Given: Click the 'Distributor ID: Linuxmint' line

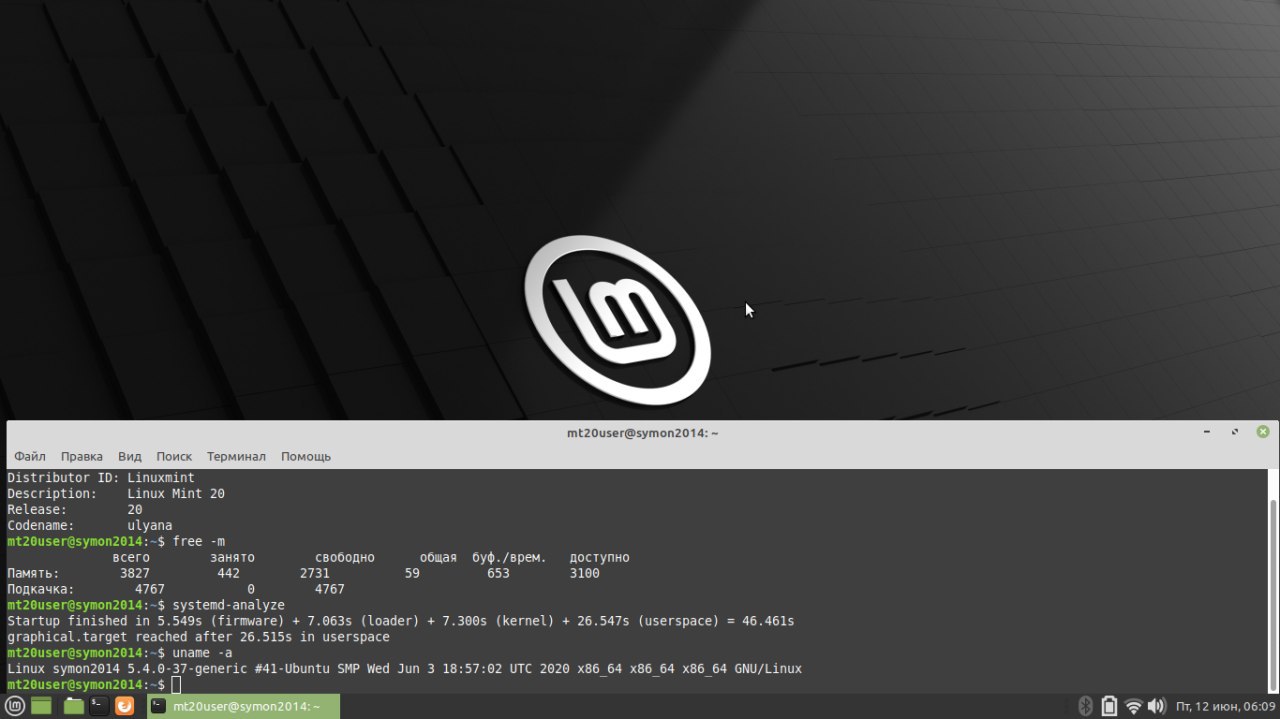Looking at the screenshot, I should tap(101, 477).
